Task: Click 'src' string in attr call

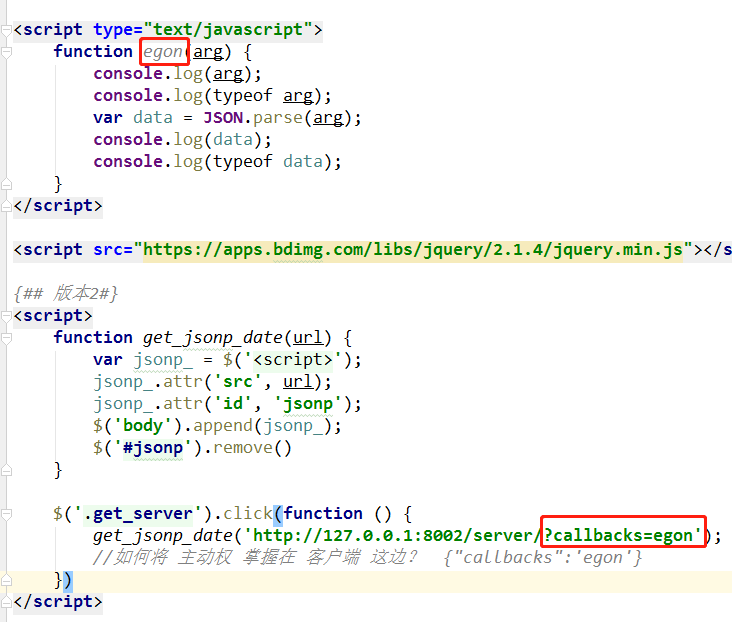Action: (x=237, y=382)
